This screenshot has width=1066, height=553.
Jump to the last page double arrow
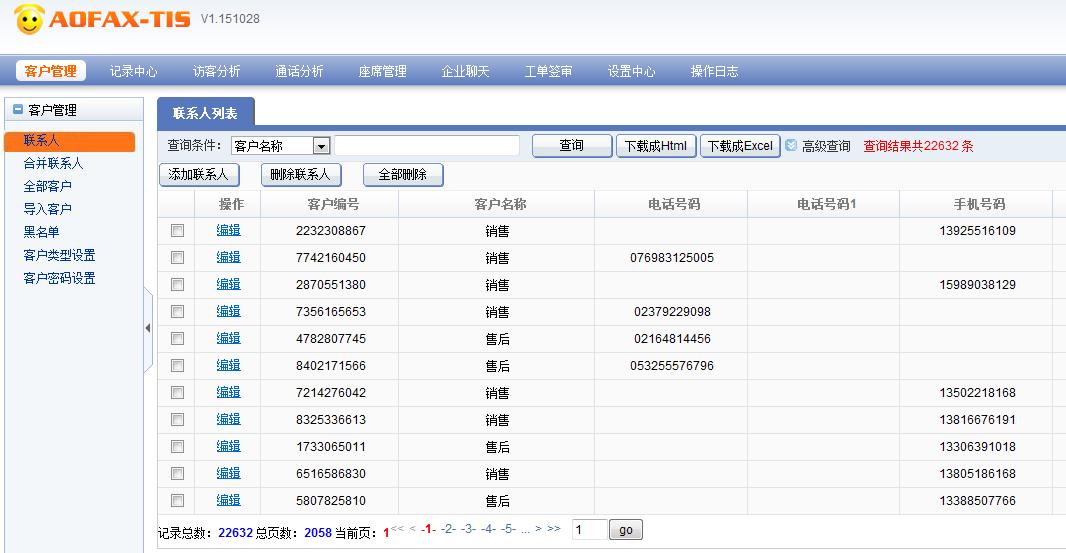point(553,529)
